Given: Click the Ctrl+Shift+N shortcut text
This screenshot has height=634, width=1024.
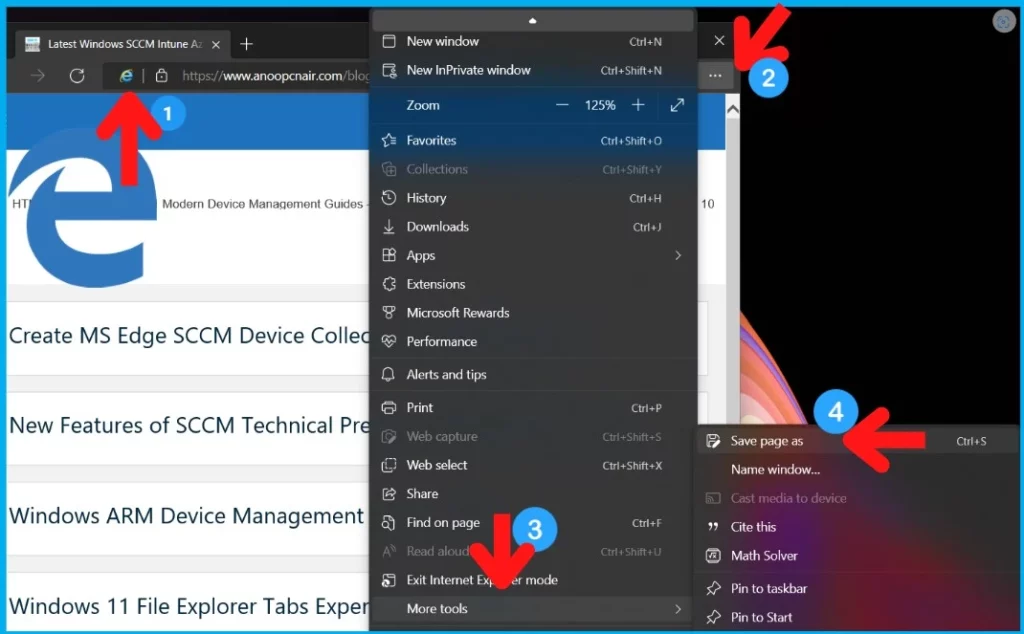Looking at the screenshot, I should tap(631, 71).
